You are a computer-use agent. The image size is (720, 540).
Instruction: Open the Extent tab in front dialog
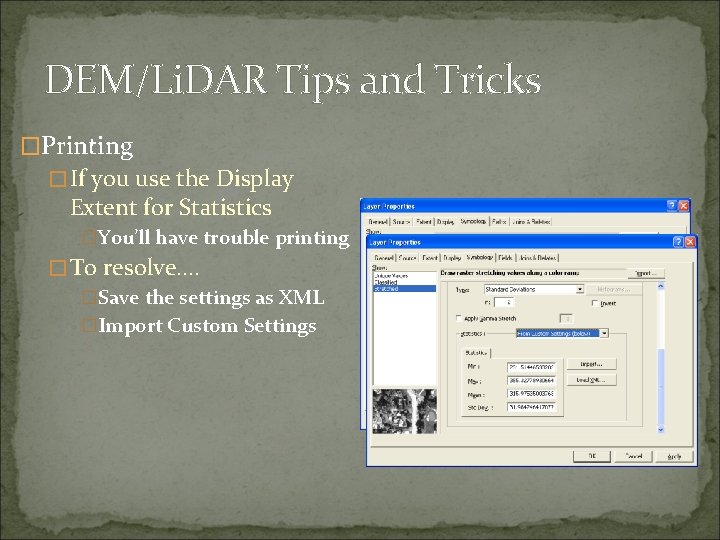click(x=430, y=258)
